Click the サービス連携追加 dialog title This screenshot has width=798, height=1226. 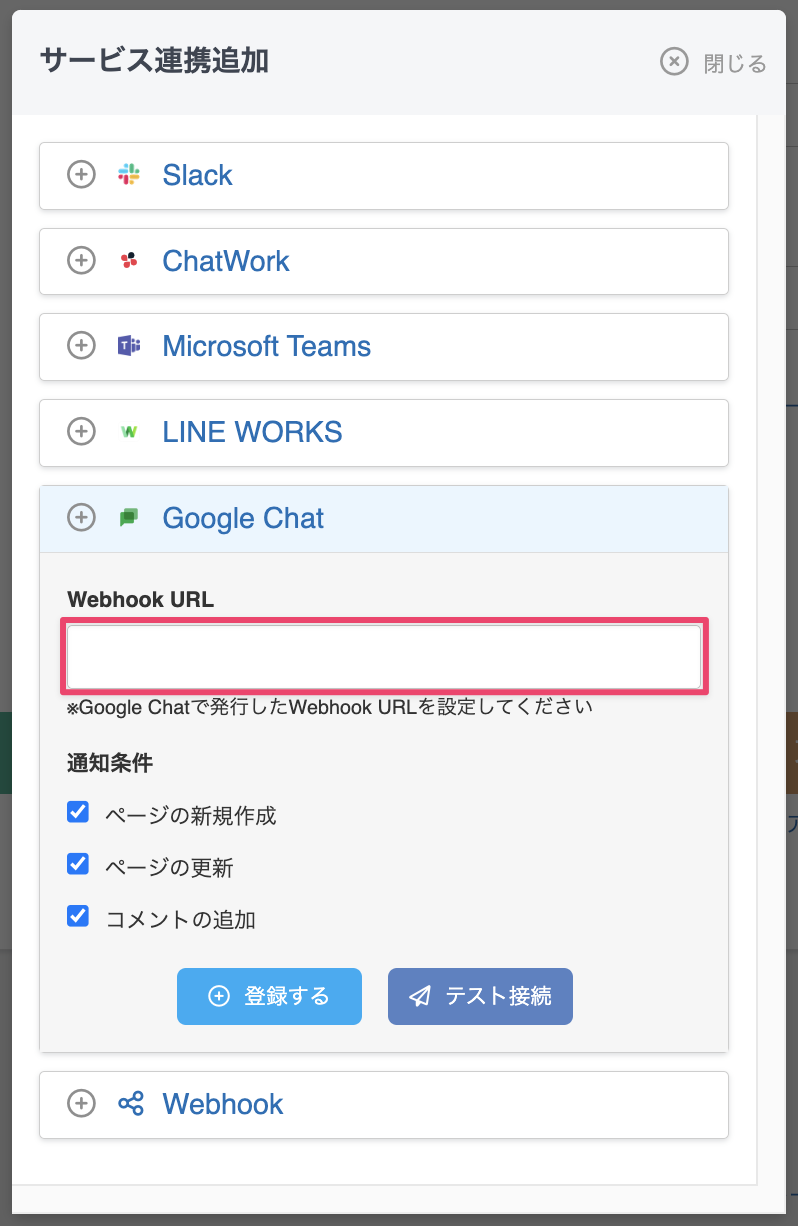tap(154, 61)
